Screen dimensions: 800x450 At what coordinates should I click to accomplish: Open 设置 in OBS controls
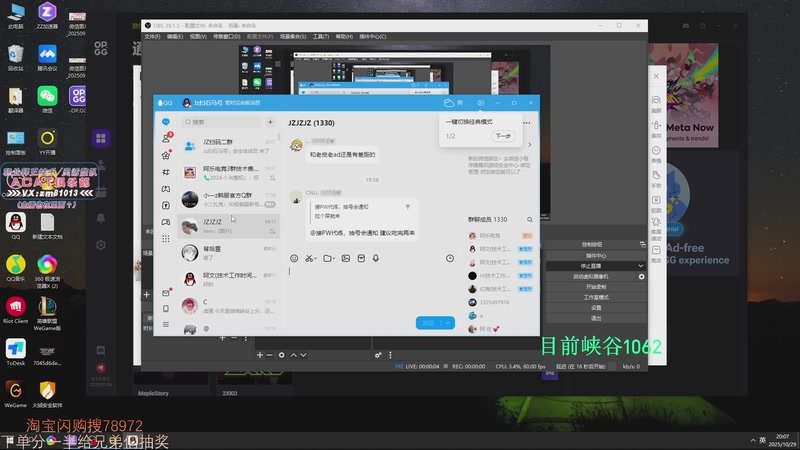[596, 308]
